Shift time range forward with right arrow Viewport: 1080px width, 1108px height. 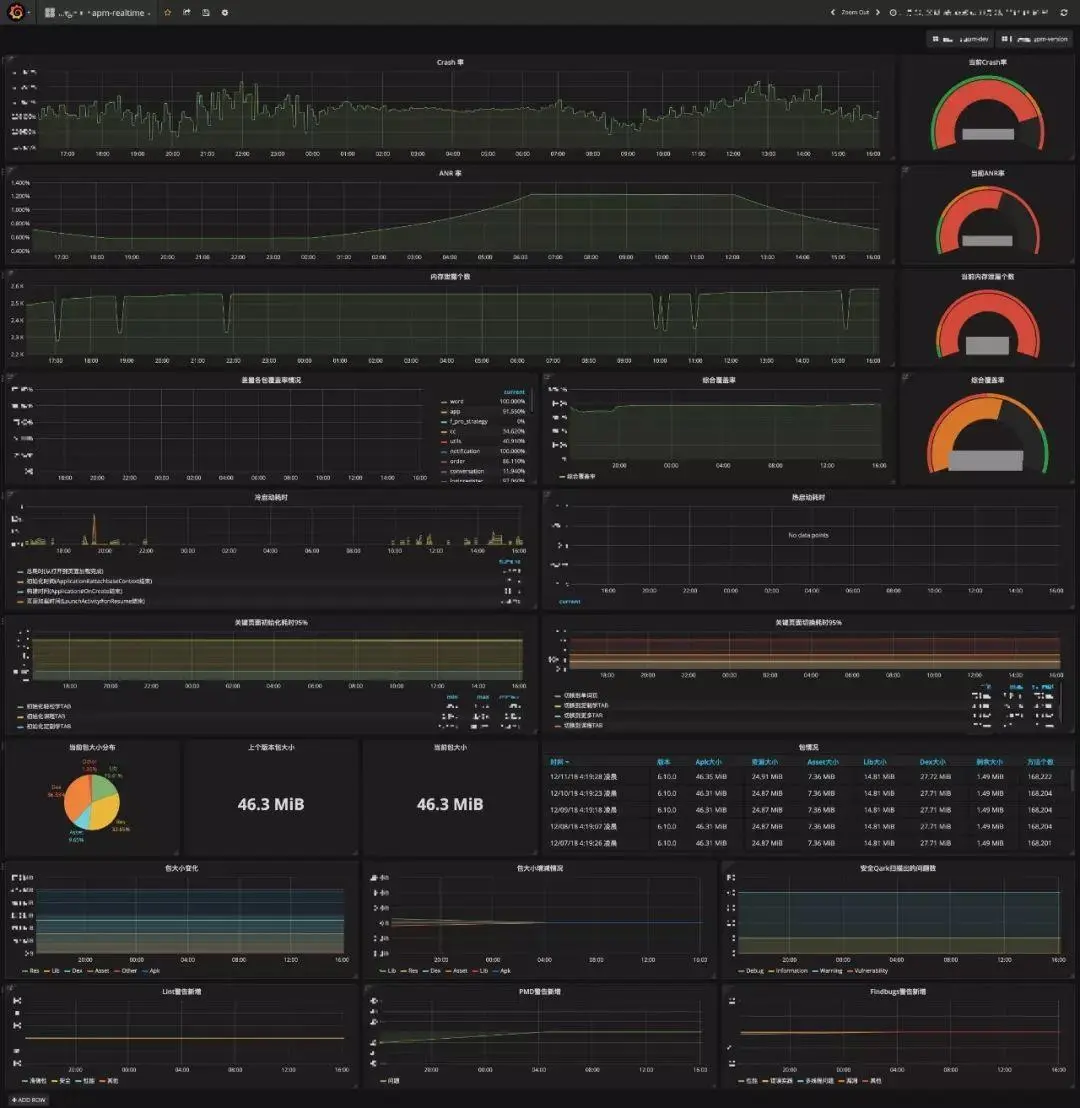tap(878, 12)
